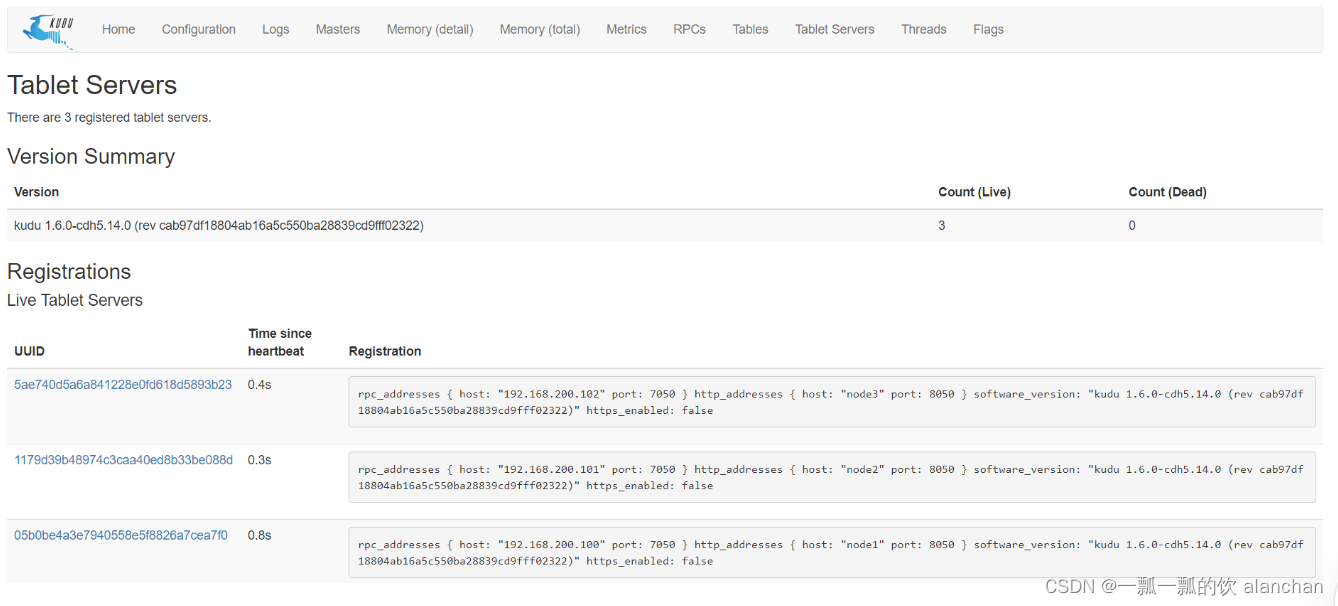This screenshot has height=606, width=1338.
Task: Go to the Tables page
Action: (x=750, y=30)
